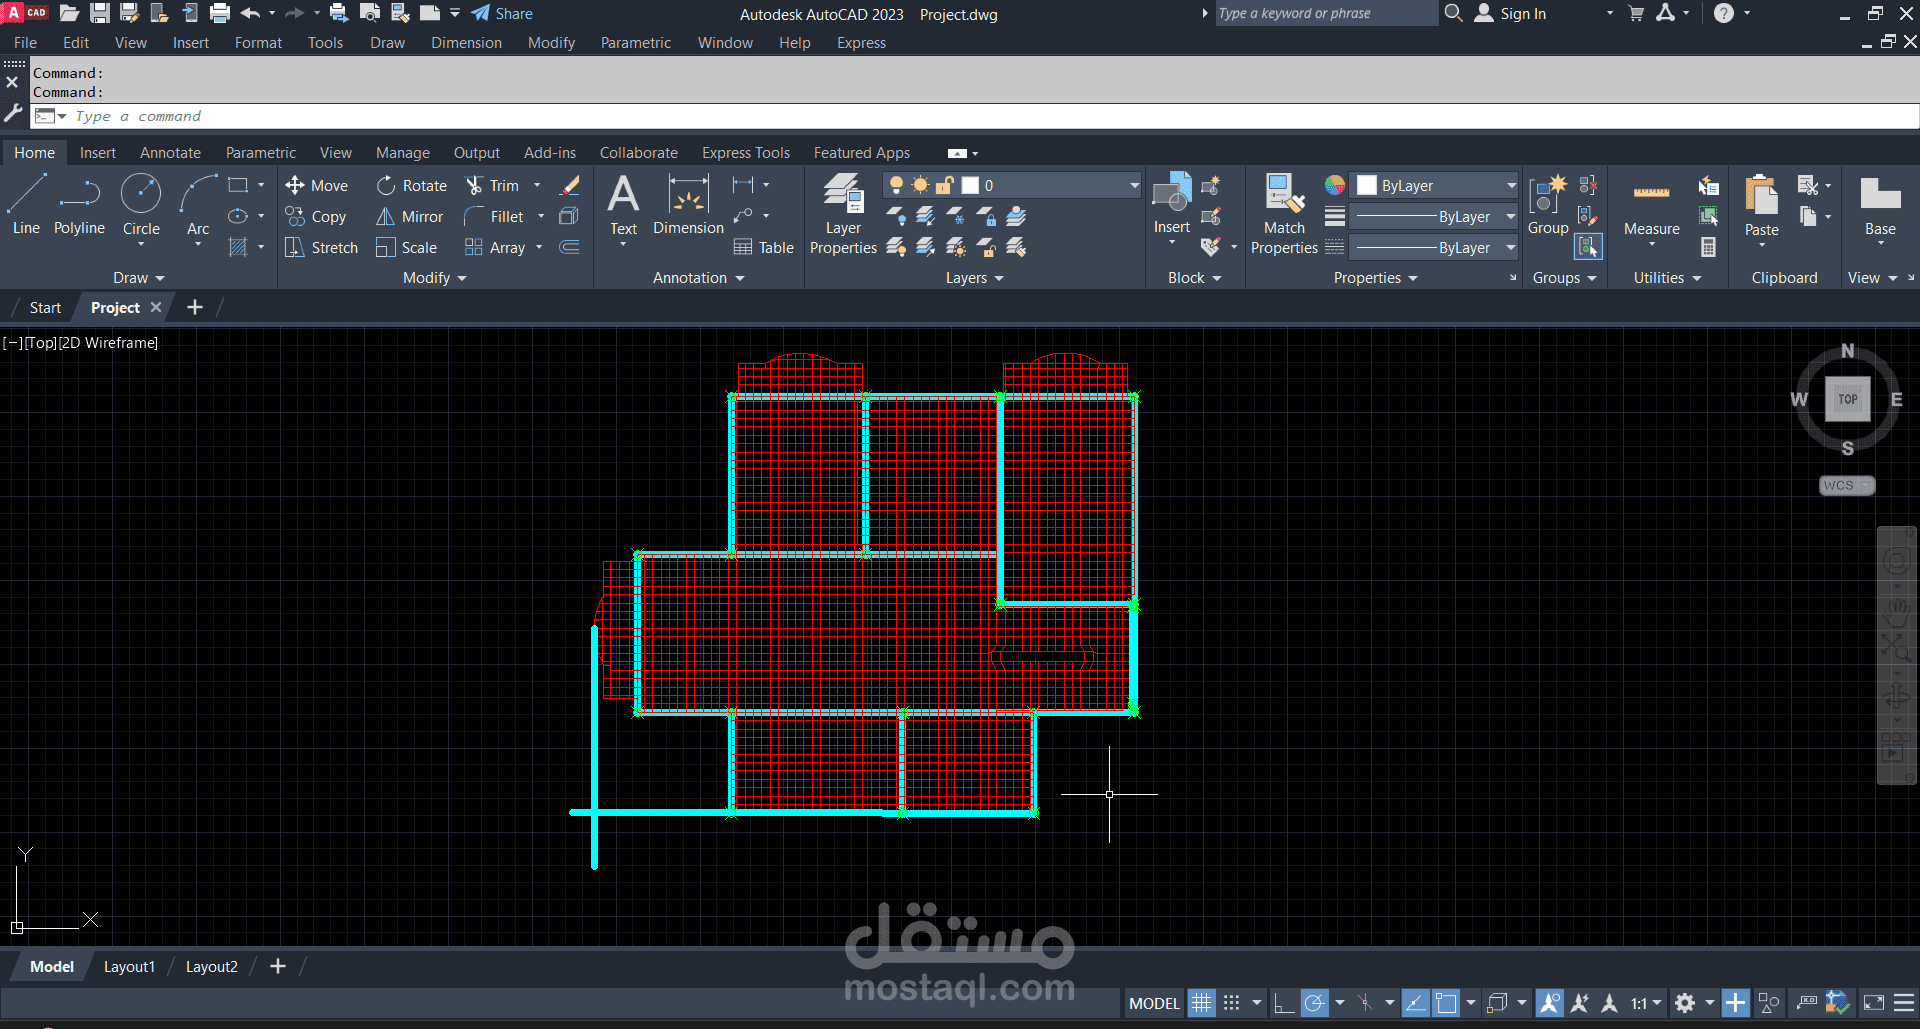Open the Layer Properties manager
This screenshot has width=1920, height=1029.
(843, 213)
